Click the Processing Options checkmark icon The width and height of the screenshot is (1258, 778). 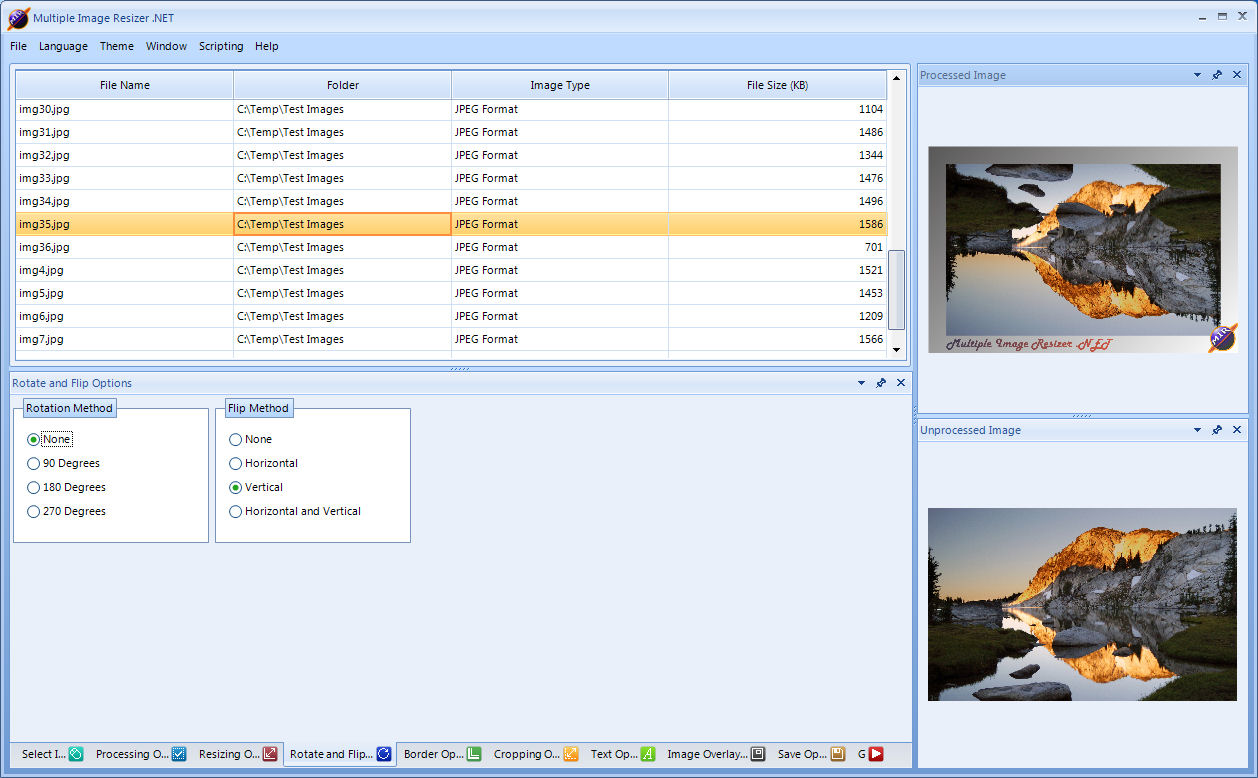pos(179,754)
